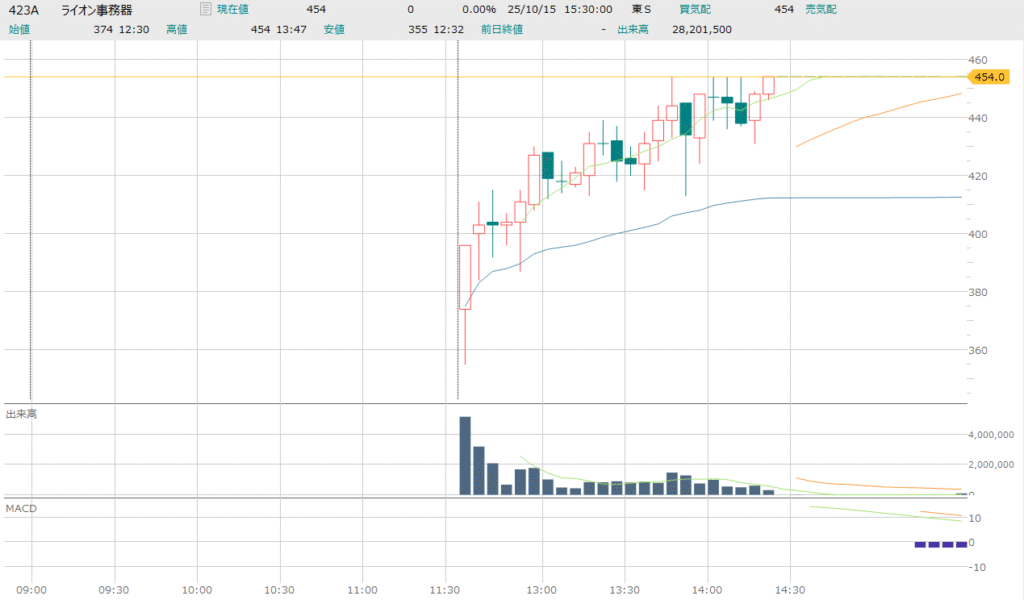Select the MACD panel title
The height and width of the screenshot is (600, 1024).
pyautogui.click(x=21, y=509)
